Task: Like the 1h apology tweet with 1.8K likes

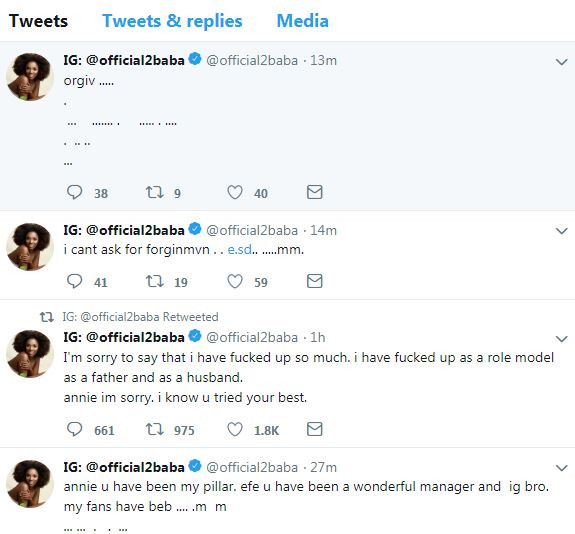Action: 235,429
